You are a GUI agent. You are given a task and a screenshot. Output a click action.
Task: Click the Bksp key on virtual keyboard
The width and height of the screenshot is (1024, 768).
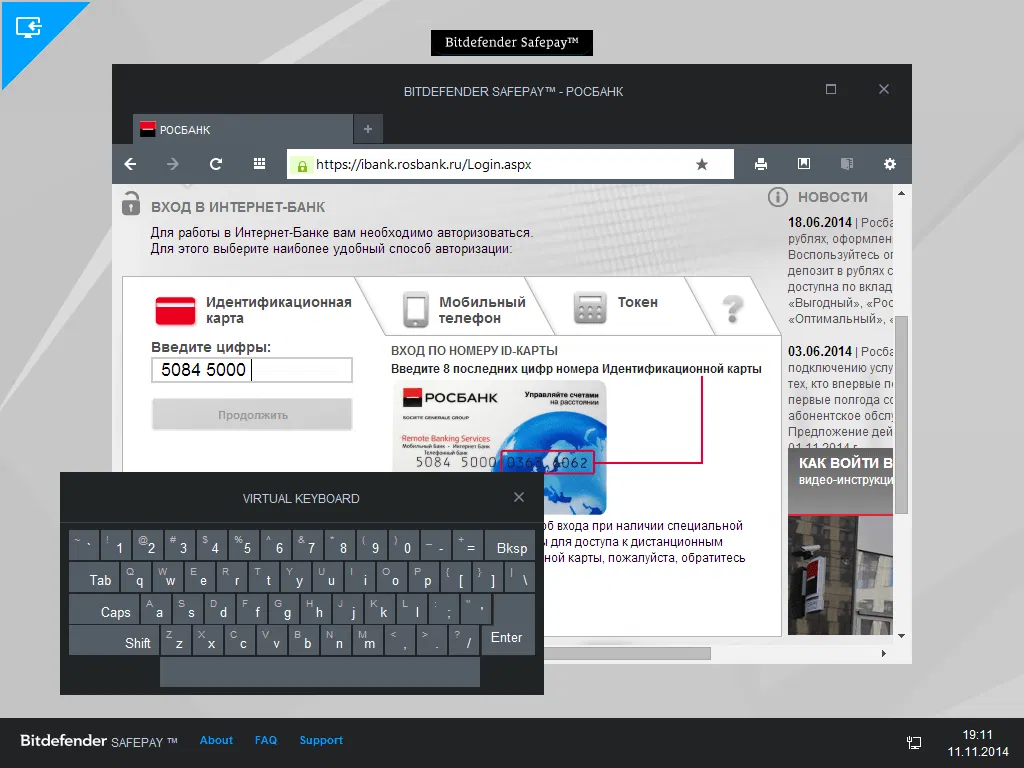click(x=511, y=545)
